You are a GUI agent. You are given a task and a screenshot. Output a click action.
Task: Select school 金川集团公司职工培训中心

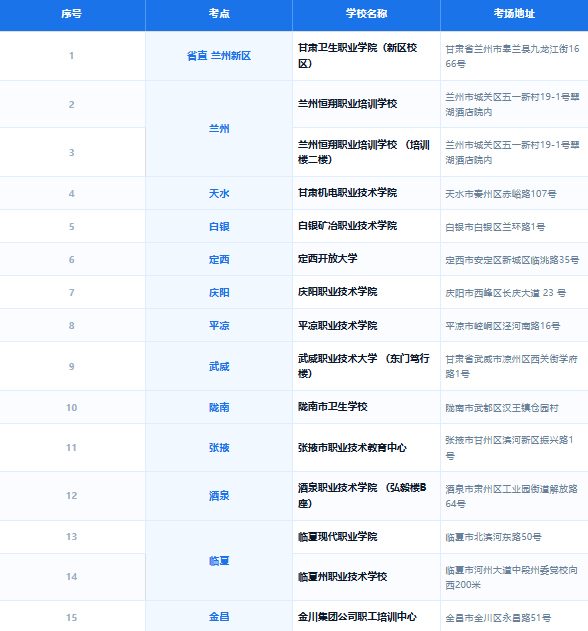(357, 617)
